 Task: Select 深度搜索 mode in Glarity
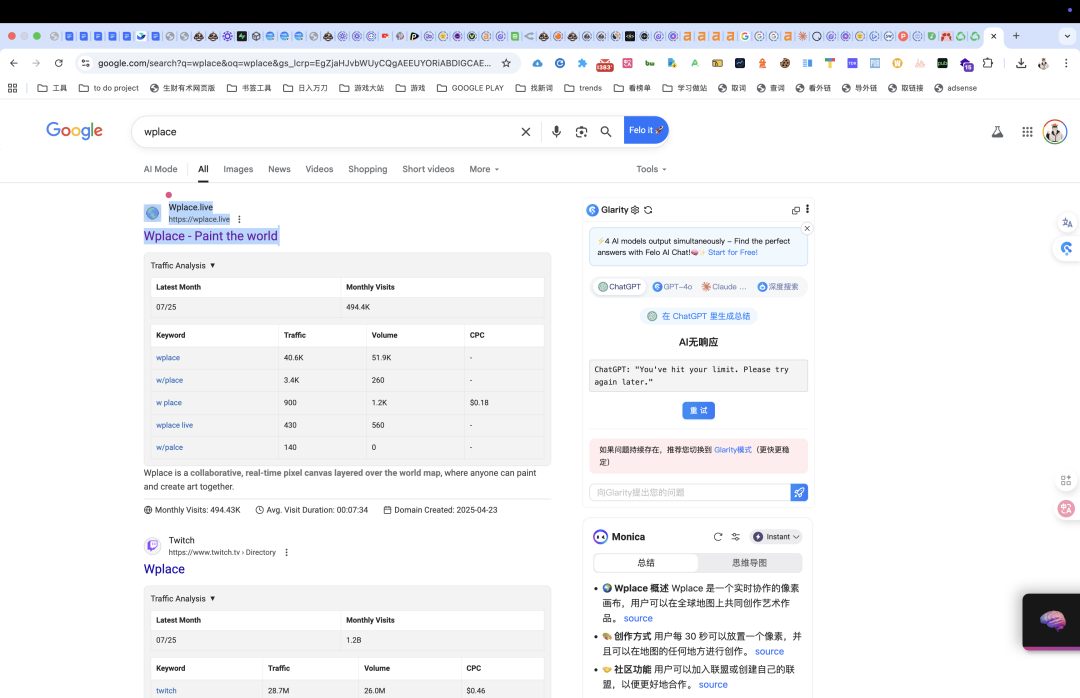coord(778,287)
